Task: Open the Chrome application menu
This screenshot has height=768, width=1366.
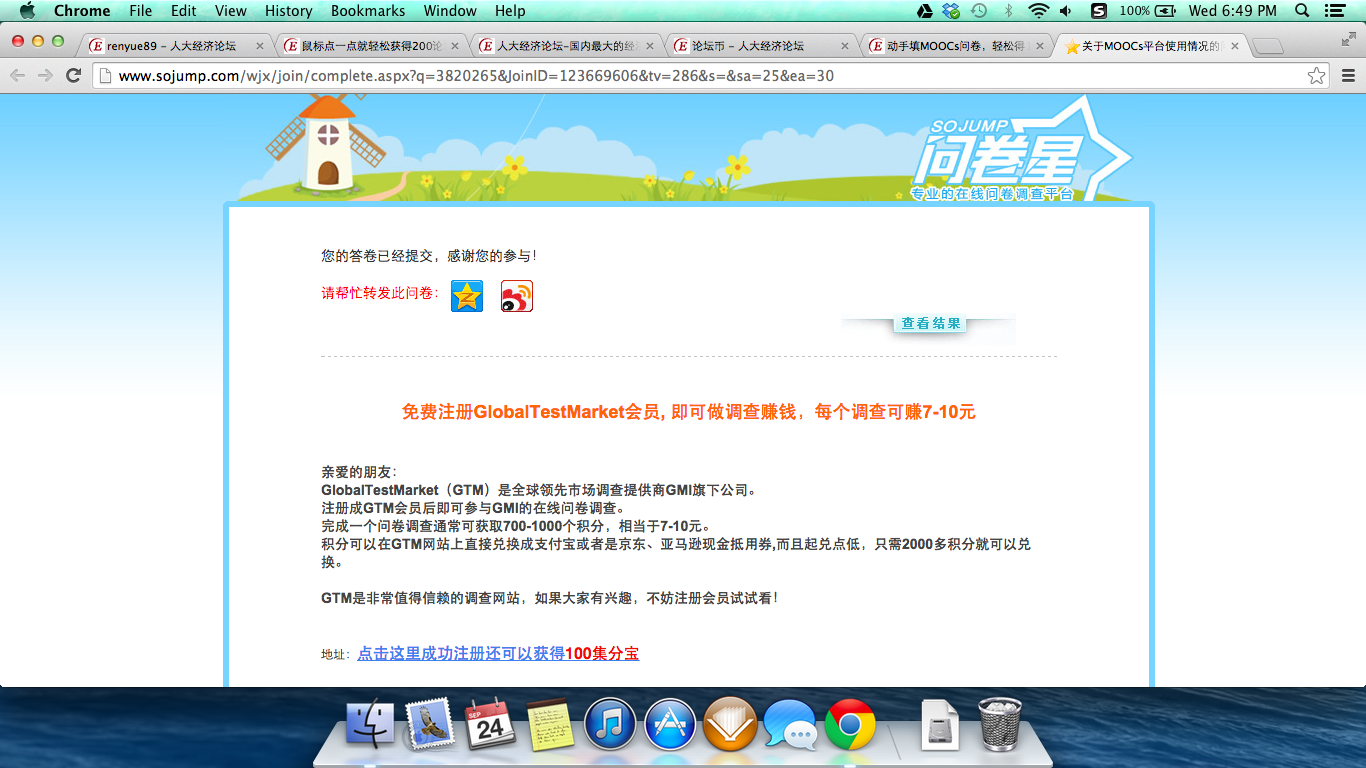Action: (82, 11)
